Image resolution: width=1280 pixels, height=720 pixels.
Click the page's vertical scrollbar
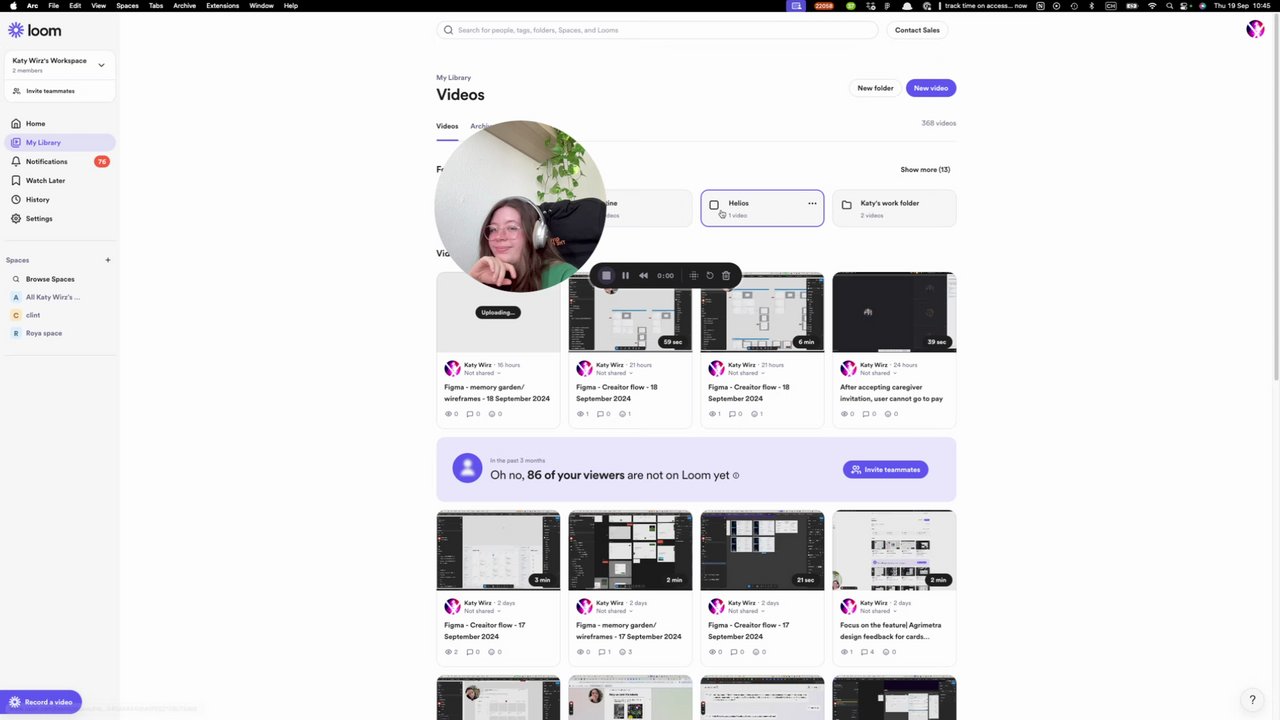coord(1276,200)
